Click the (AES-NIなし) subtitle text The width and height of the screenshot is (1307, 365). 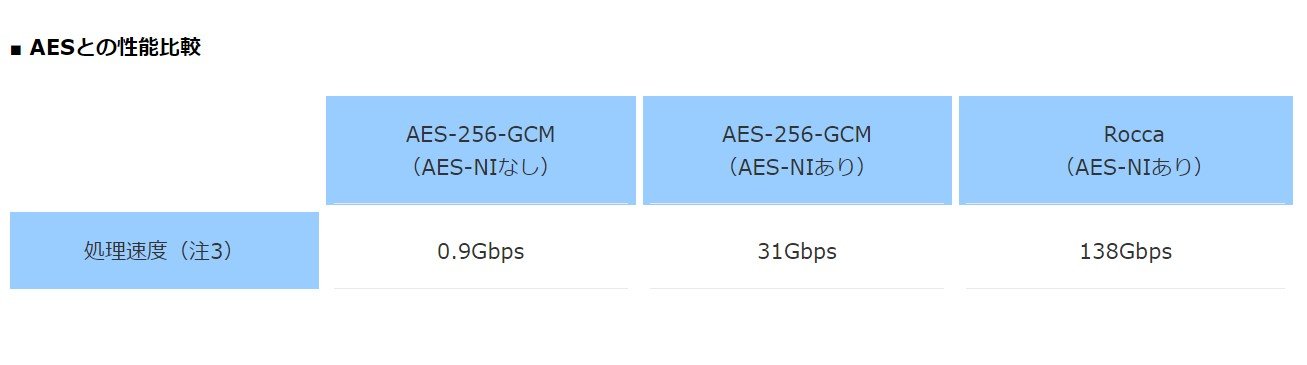pos(480,167)
